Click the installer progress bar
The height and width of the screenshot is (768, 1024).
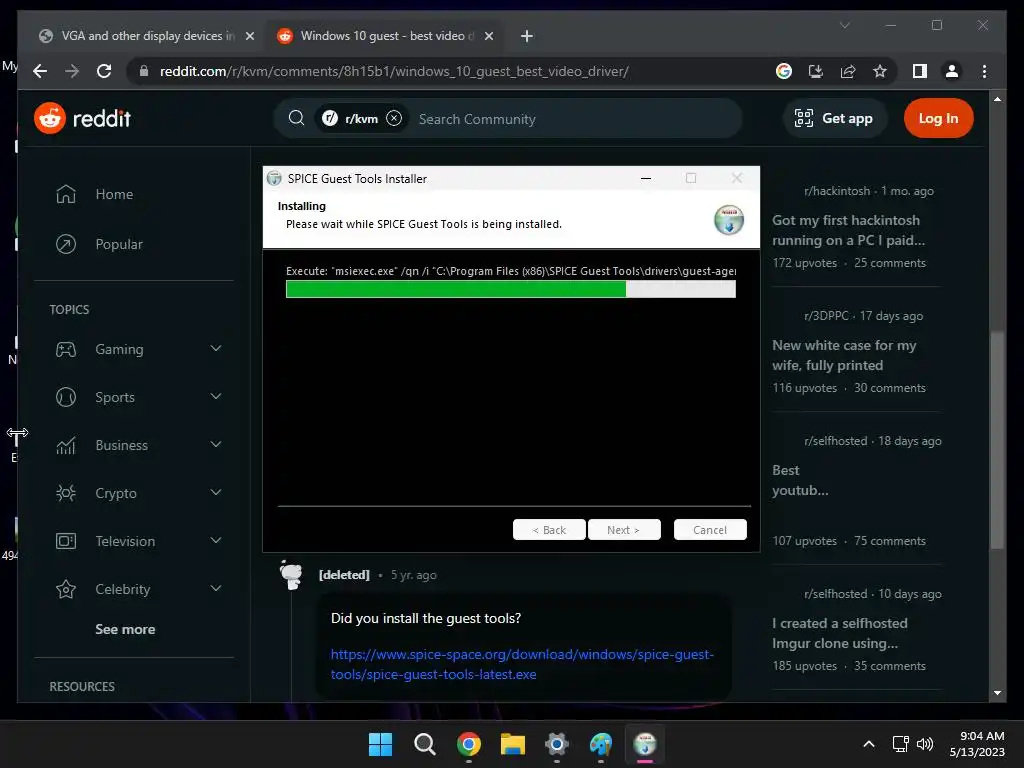pyautogui.click(x=511, y=289)
